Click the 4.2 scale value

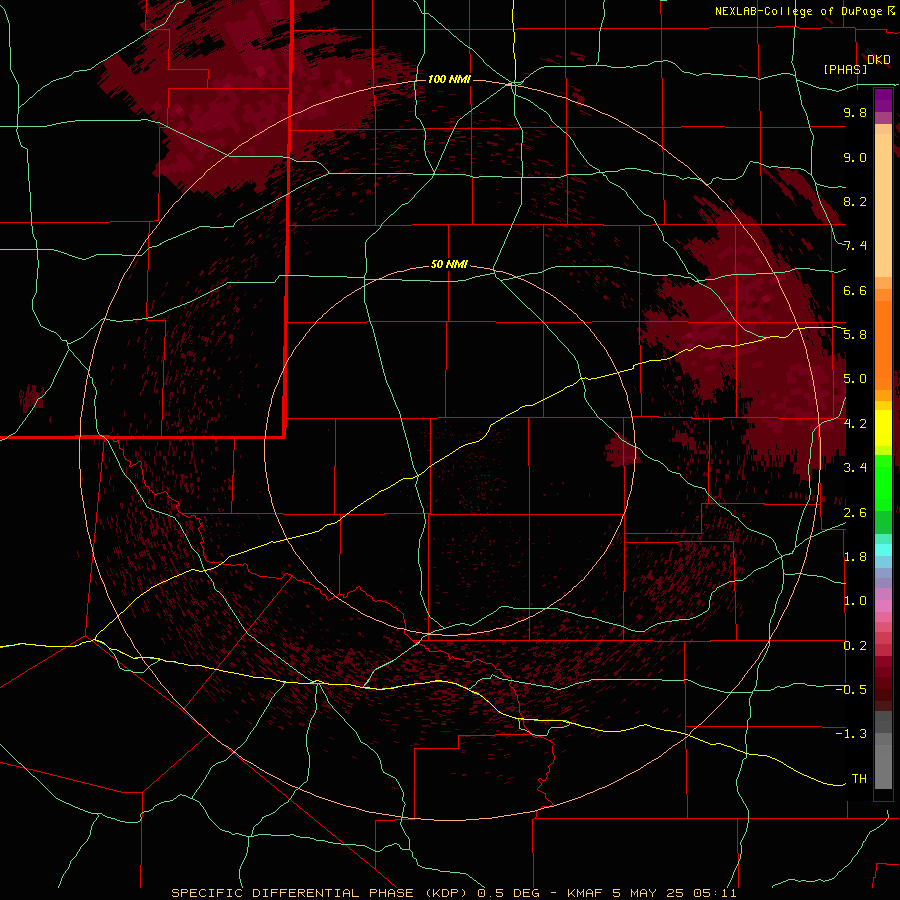tap(855, 424)
